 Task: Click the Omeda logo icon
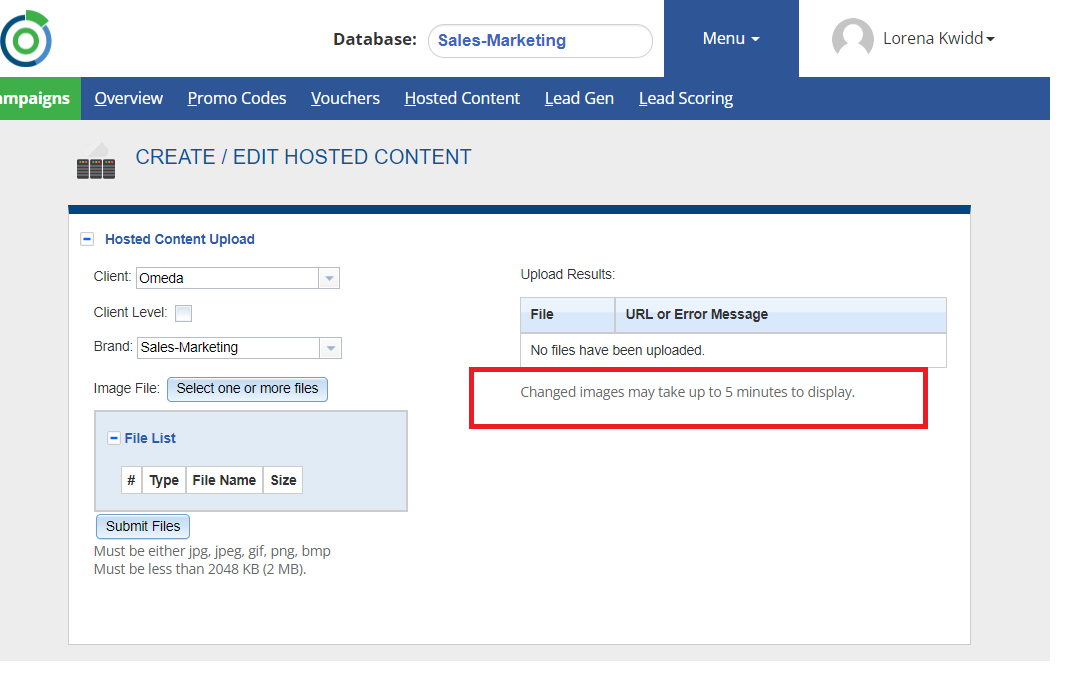pyautogui.click(x=25, y=39)
